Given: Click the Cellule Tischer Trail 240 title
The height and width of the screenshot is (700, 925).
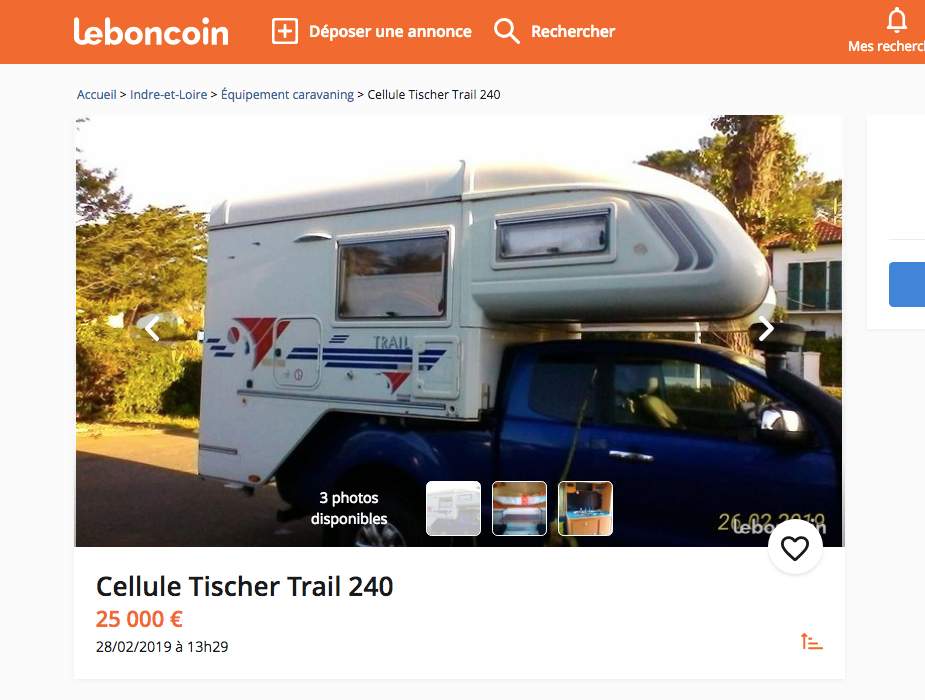Looking at the screenshot, I should [x=245, y=587].
